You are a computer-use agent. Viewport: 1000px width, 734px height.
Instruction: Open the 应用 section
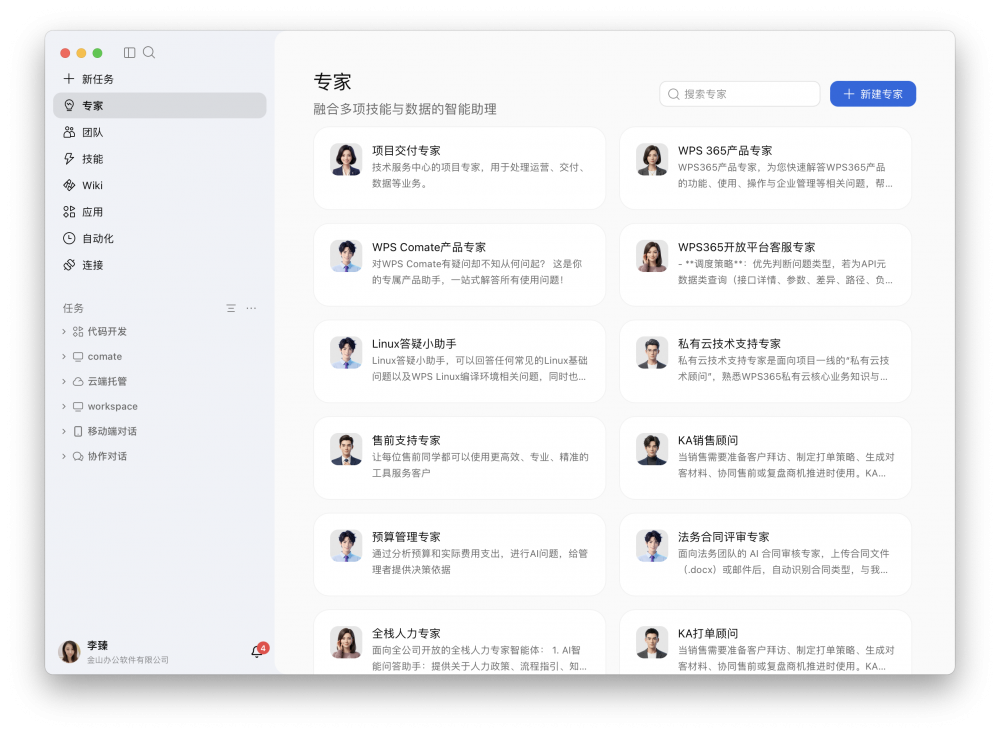coord(159,212)
